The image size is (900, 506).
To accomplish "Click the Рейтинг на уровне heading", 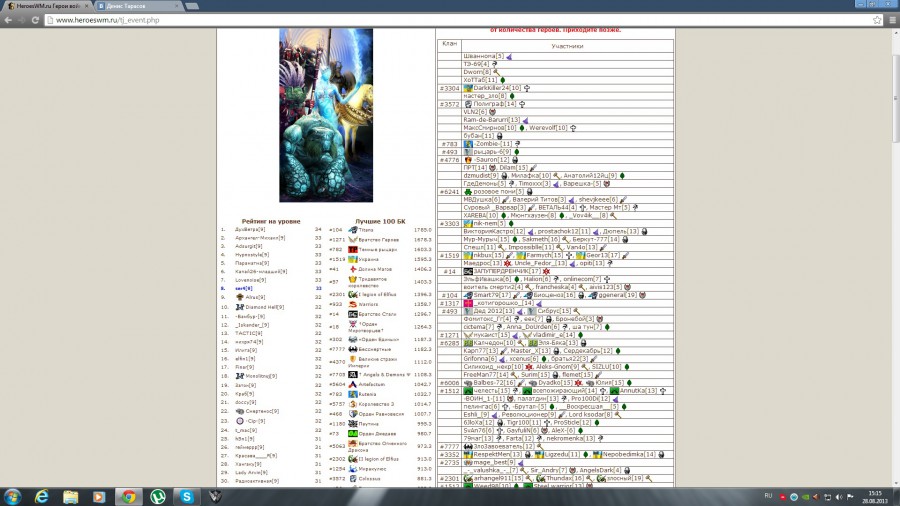I will click(271, 221).
